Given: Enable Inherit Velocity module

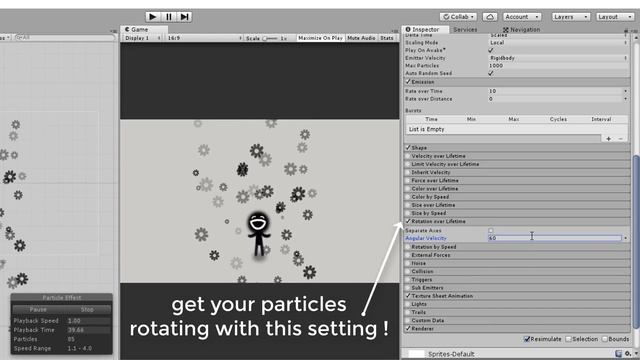Looking at the screenshot, I should tap(408, 172).
